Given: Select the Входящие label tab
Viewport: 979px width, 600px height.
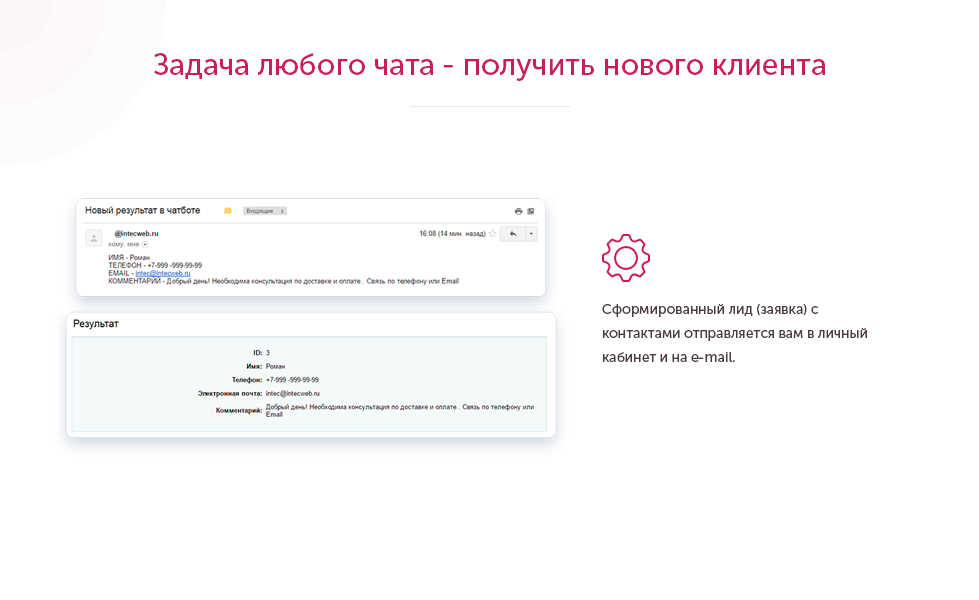Looking at the screenshot, I should 260,210.
